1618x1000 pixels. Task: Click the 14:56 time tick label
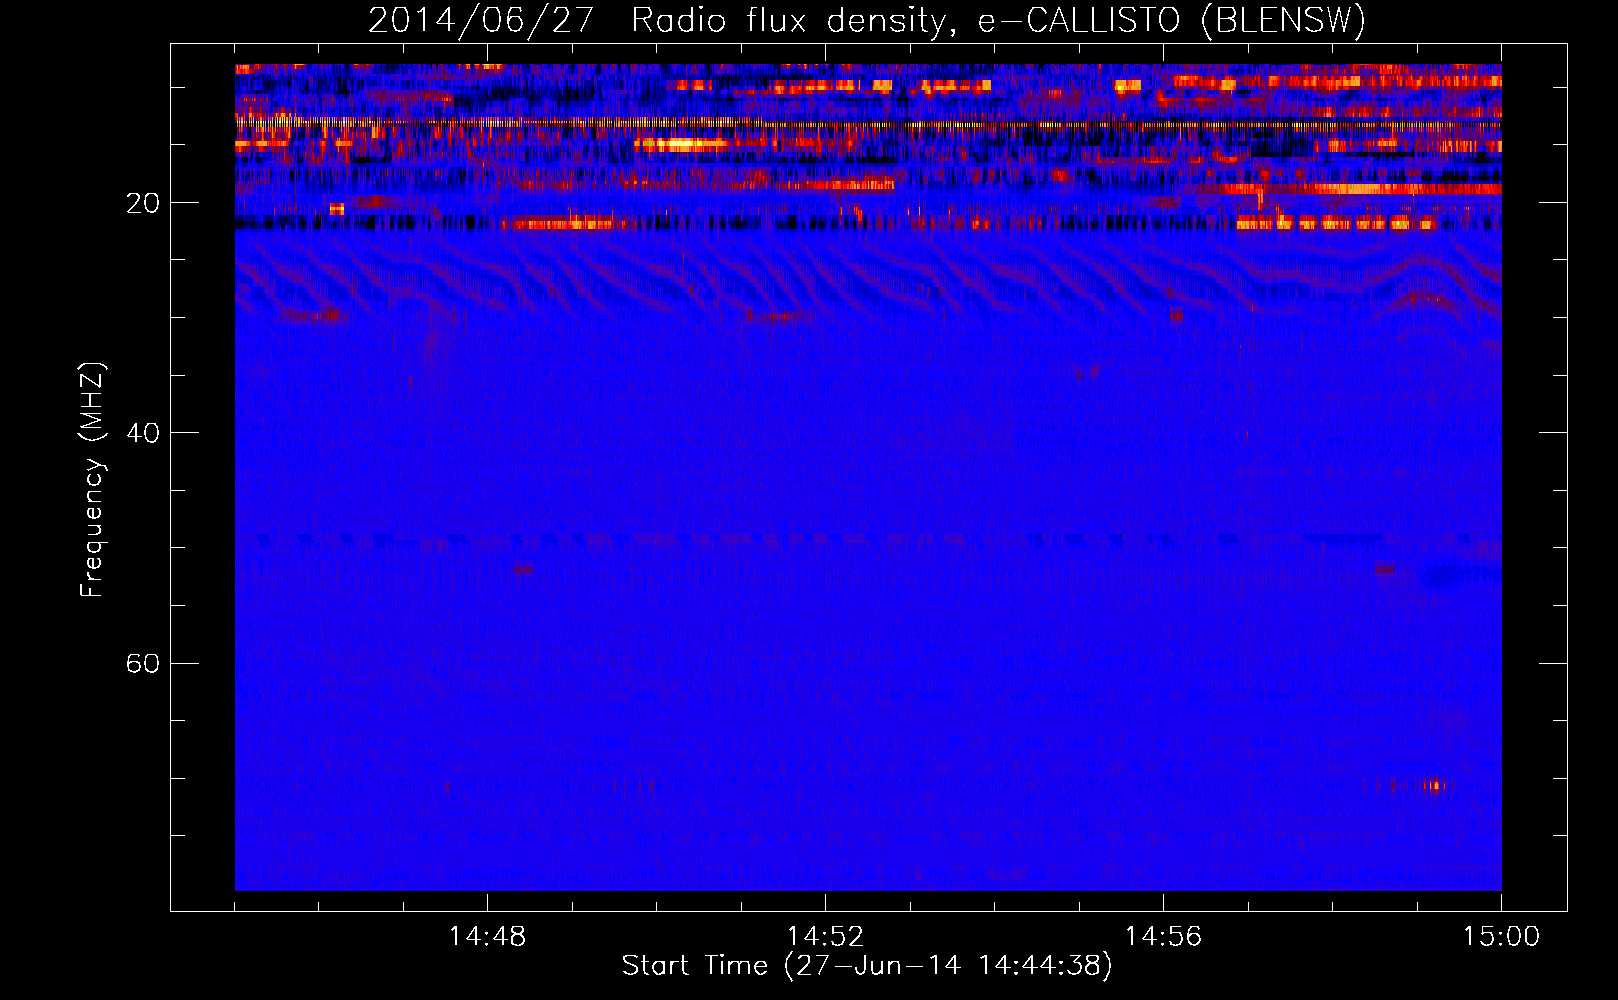(x=1163, y=937)
